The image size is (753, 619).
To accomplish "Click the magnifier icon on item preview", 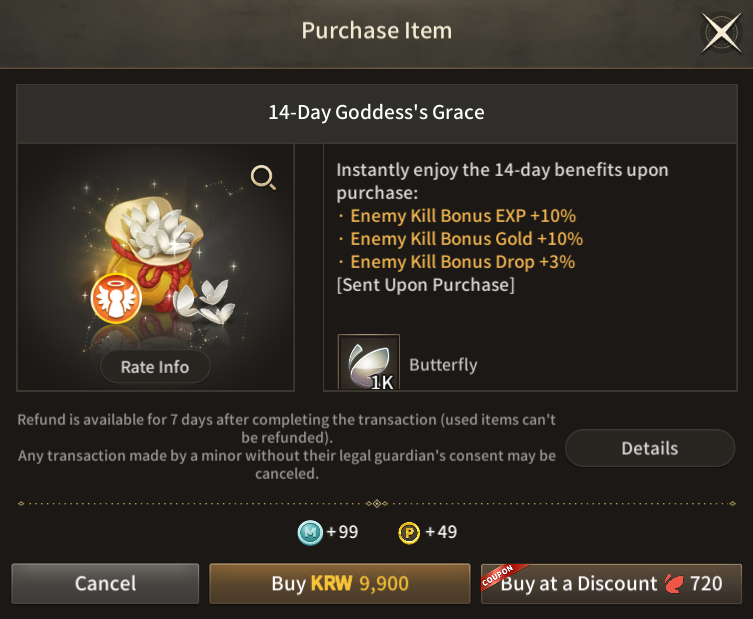I will click(x=263, y=178).
